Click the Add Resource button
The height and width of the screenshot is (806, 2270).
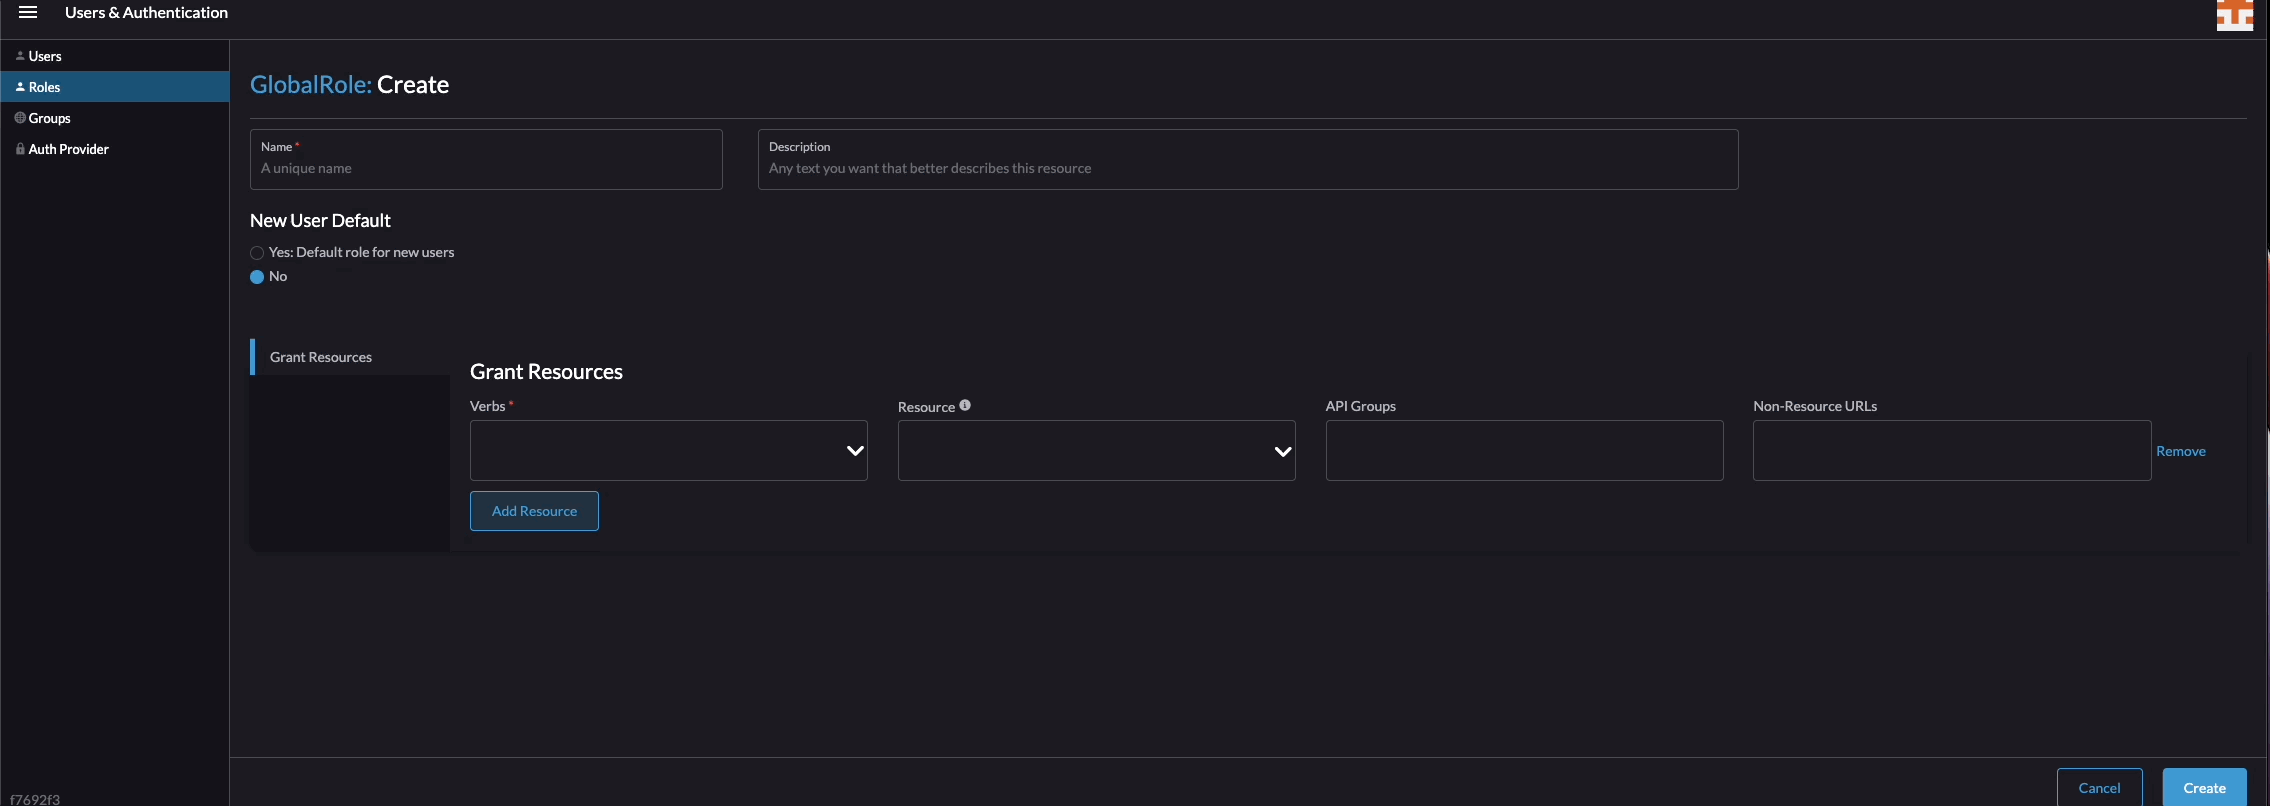[534, 511]
